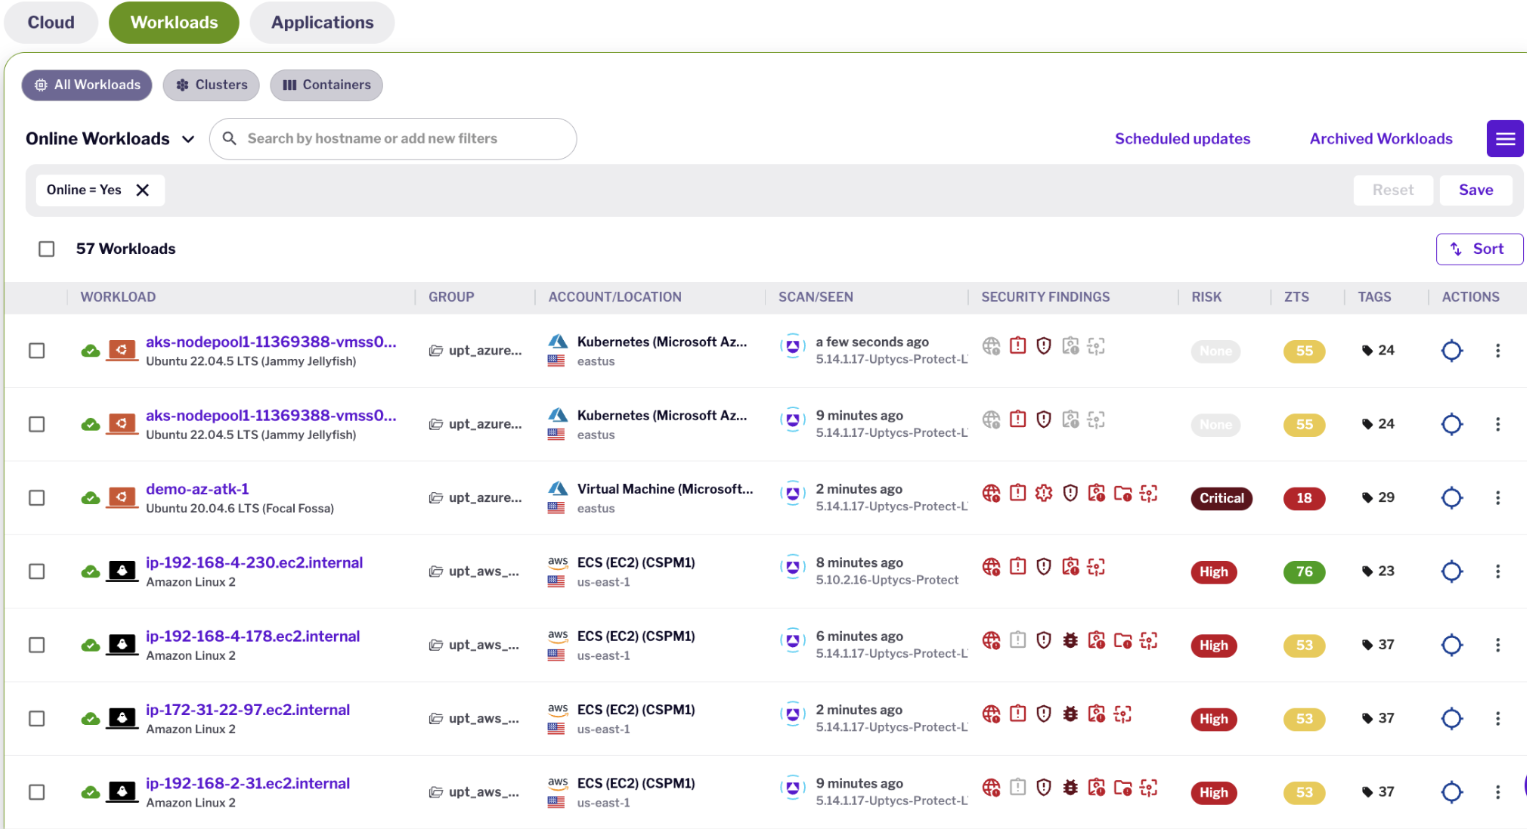
Task: Check the second aks-nodepool1 row checkbox
Action: point(37,424)
